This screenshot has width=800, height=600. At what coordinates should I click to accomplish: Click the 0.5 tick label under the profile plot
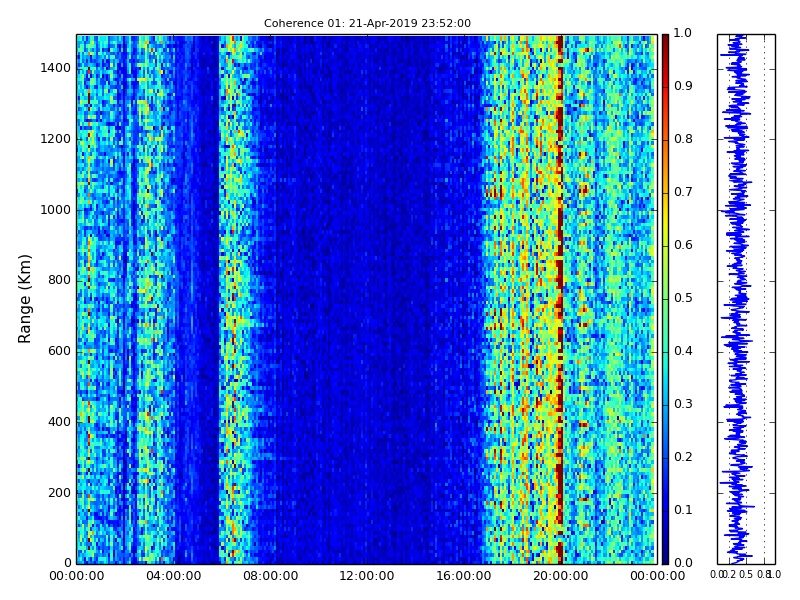[746, 574]
